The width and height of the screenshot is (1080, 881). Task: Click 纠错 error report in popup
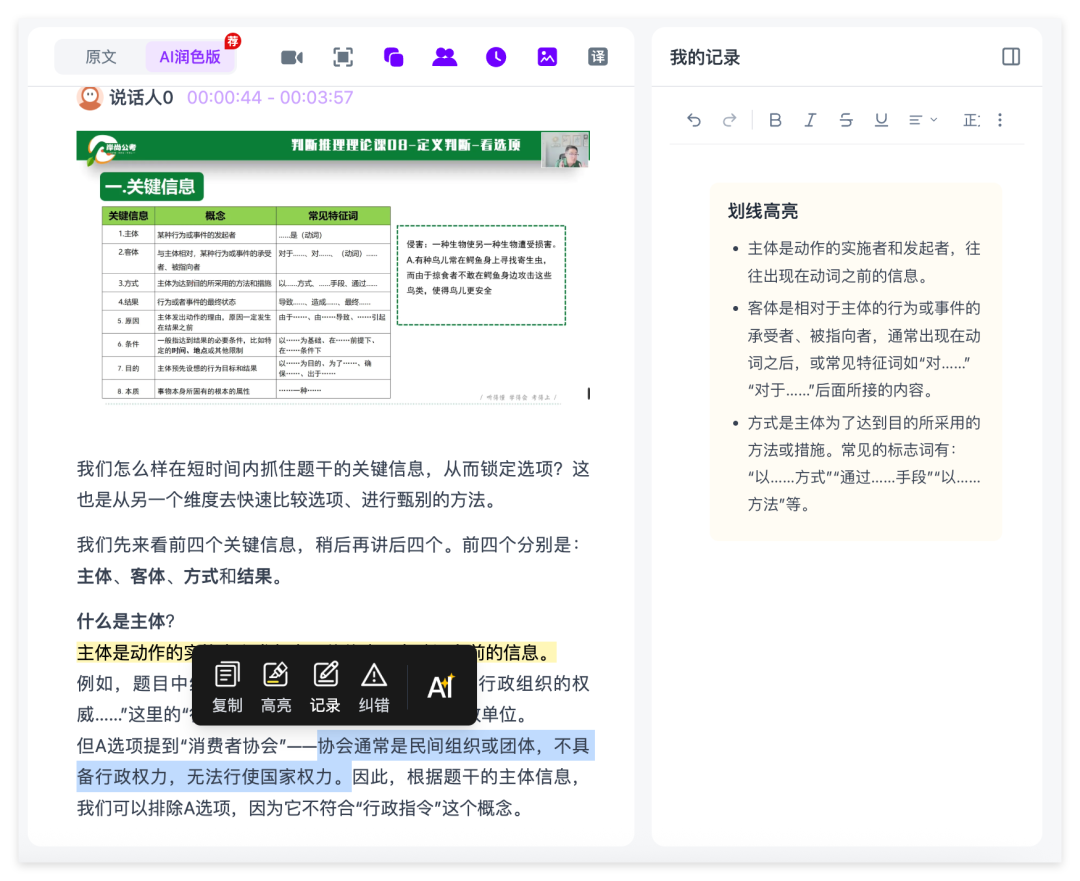click(374, 687)
